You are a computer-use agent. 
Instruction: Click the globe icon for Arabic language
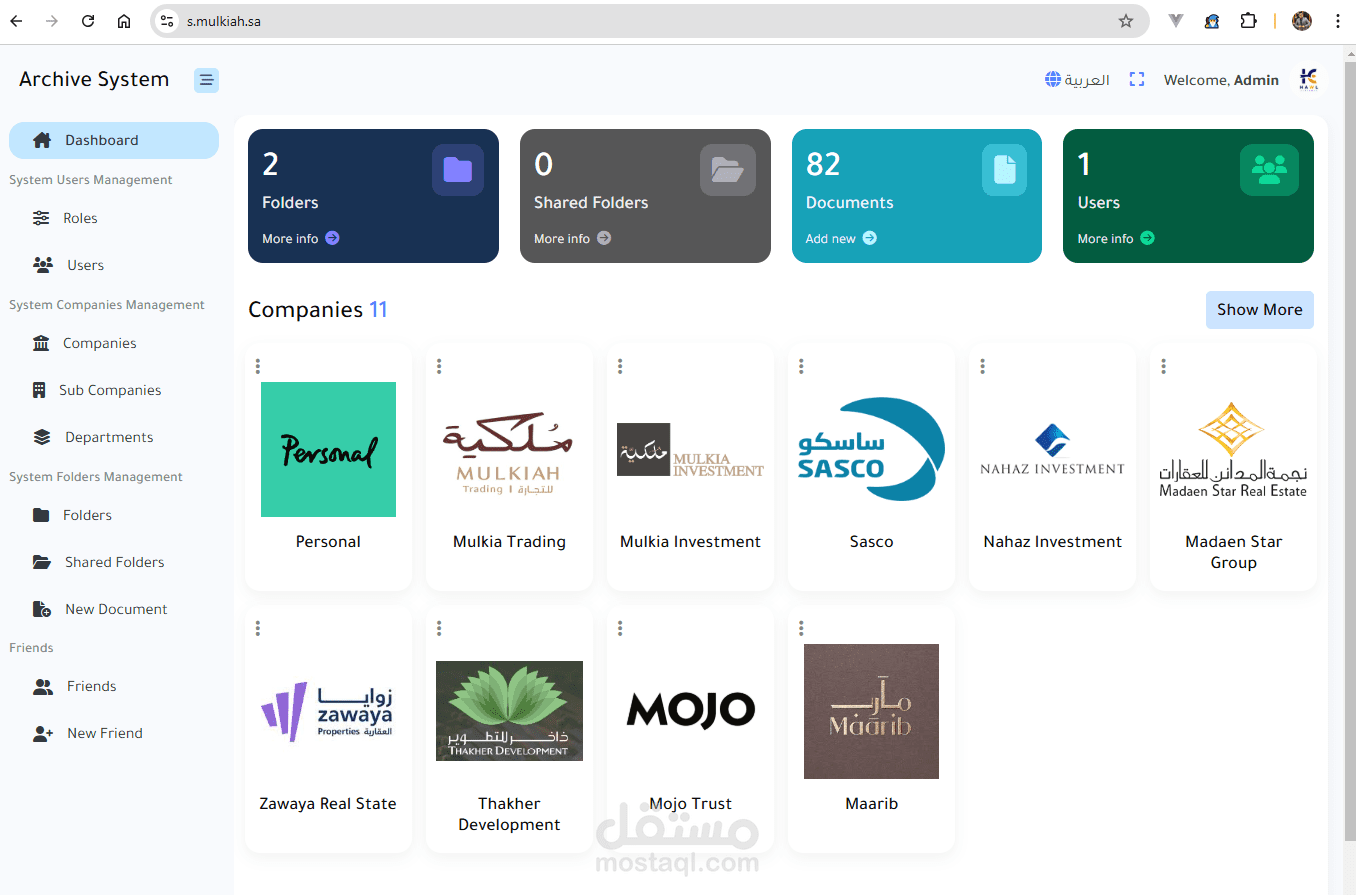1053,80
